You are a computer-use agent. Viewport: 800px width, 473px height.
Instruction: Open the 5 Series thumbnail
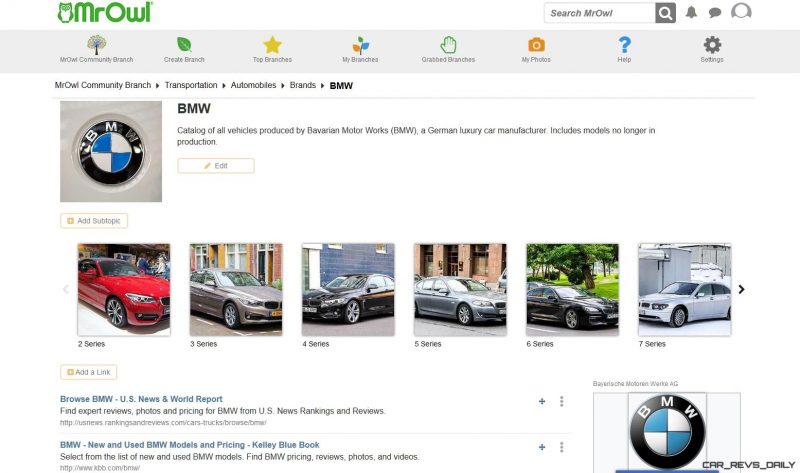pyautogui.click(x=460, y=289)
